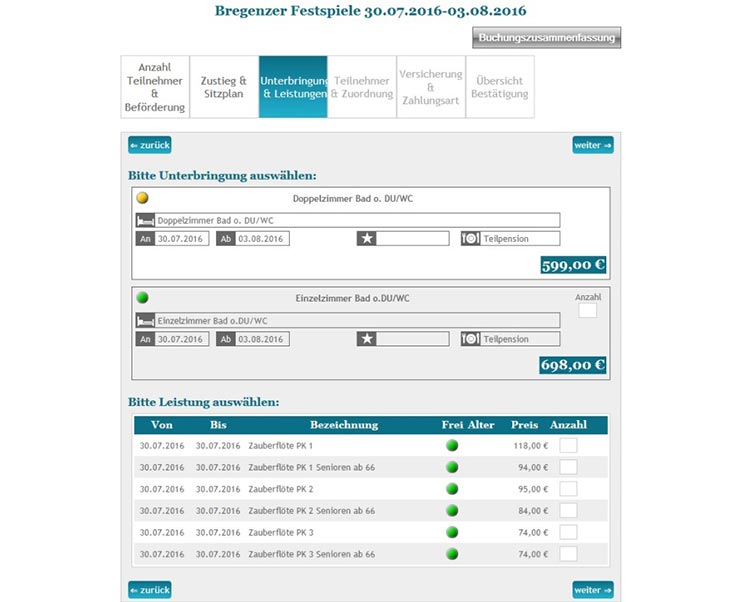Click the Ab departure label for Doppelzimmer

pos(226,239)
